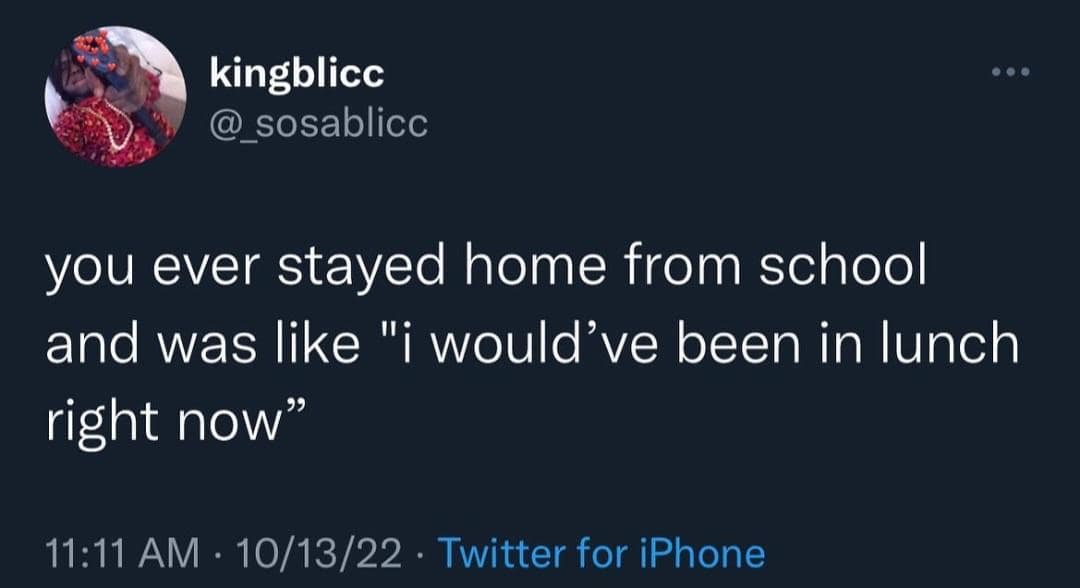Click the "Twitter for iPhone" source link
This screenshot has width=1080, height=588.
point(602,552)
